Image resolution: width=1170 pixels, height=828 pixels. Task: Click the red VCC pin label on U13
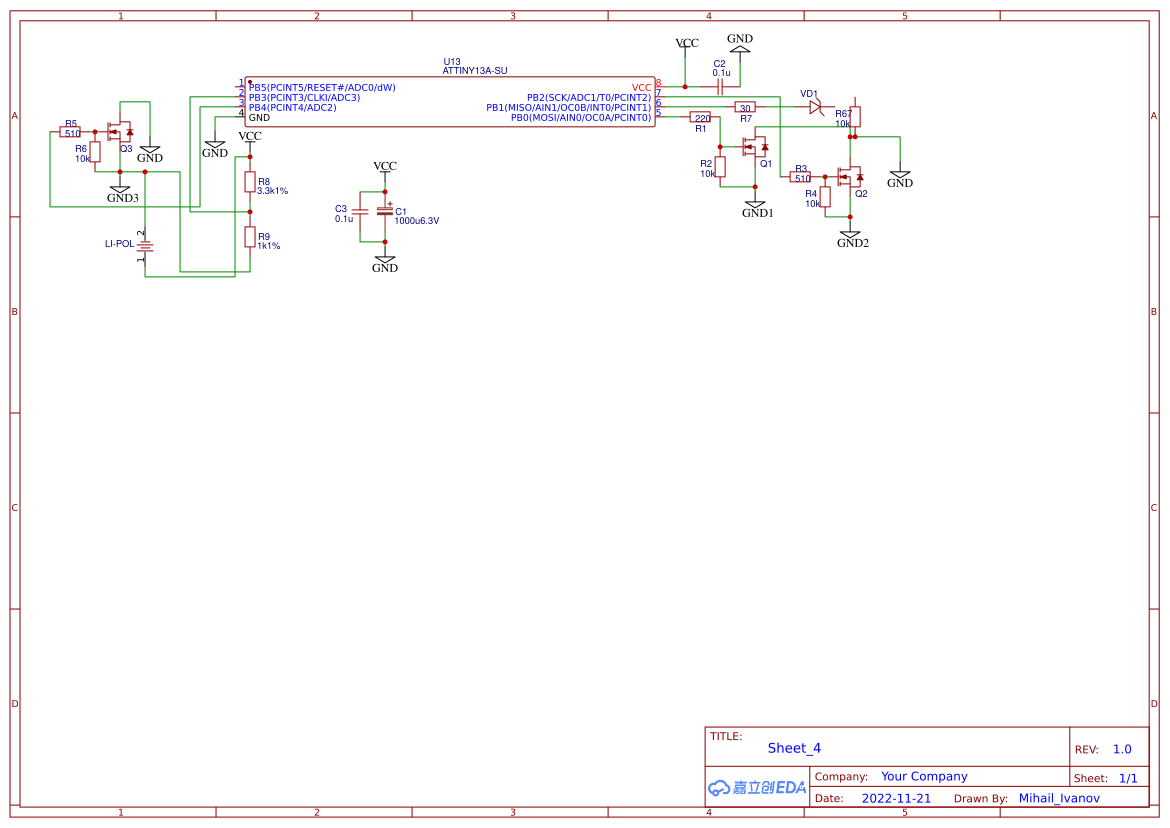[641, 87]
